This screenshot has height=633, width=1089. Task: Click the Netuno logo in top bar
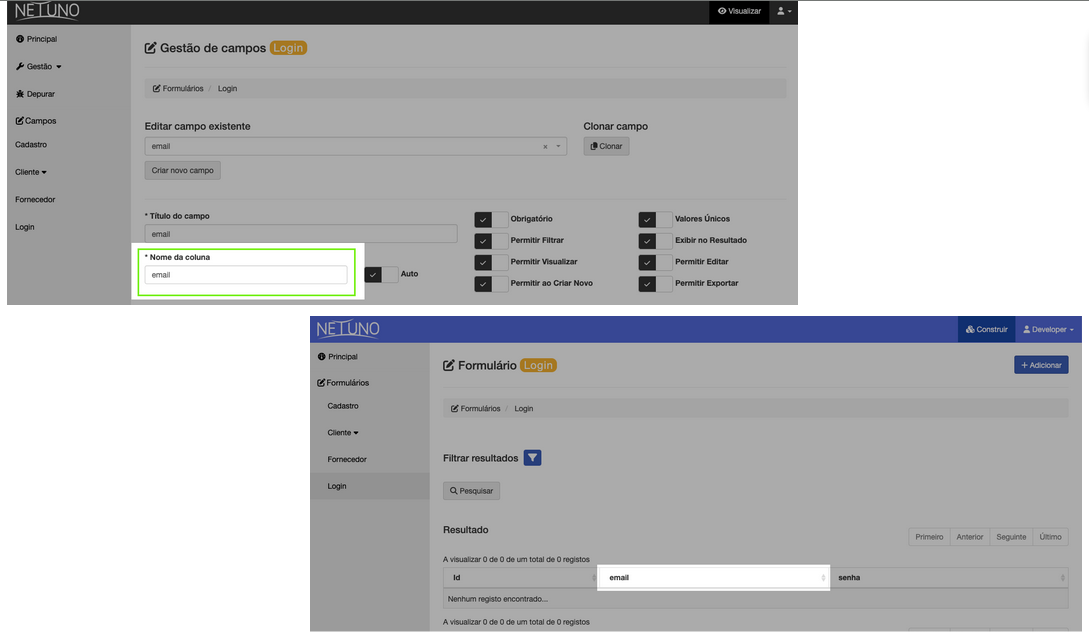[47, 12]
